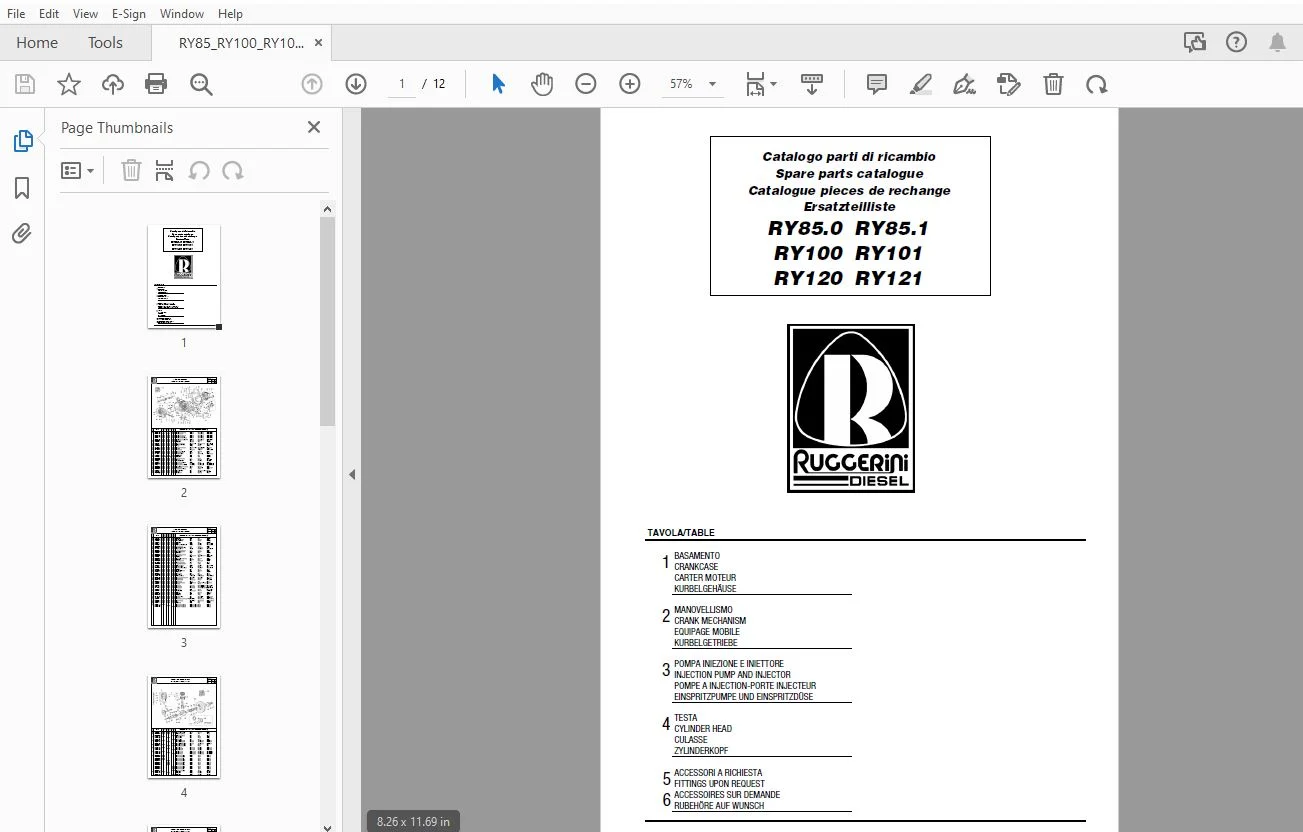This screenshot has height=832, width=1303.
Task: Save the file with the floppy disk icon
Action: [24, 84]
